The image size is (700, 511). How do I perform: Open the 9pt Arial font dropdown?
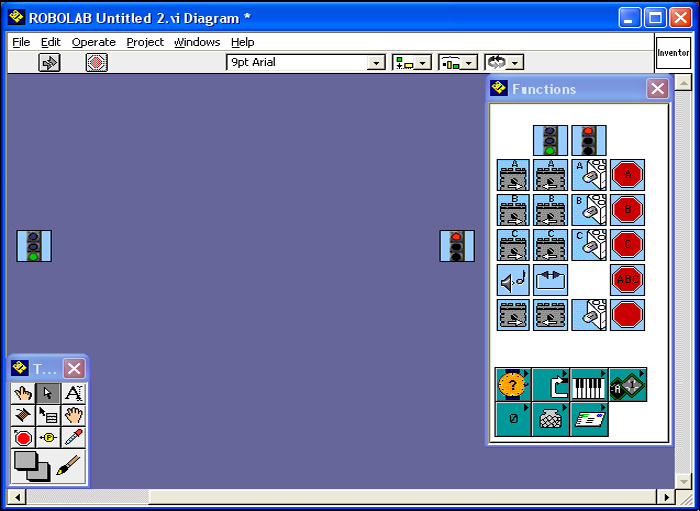click(305, 62)
